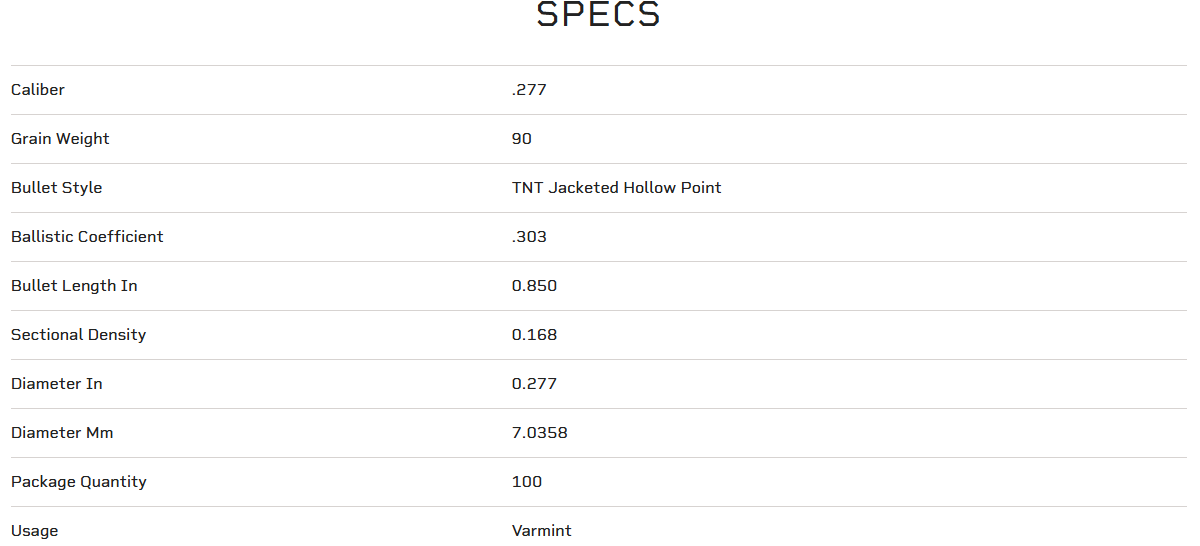Screen dimensions: 1200x546
Task: Click TNT Jacketed Hollow Point text
Action: (x=616, y=188)
